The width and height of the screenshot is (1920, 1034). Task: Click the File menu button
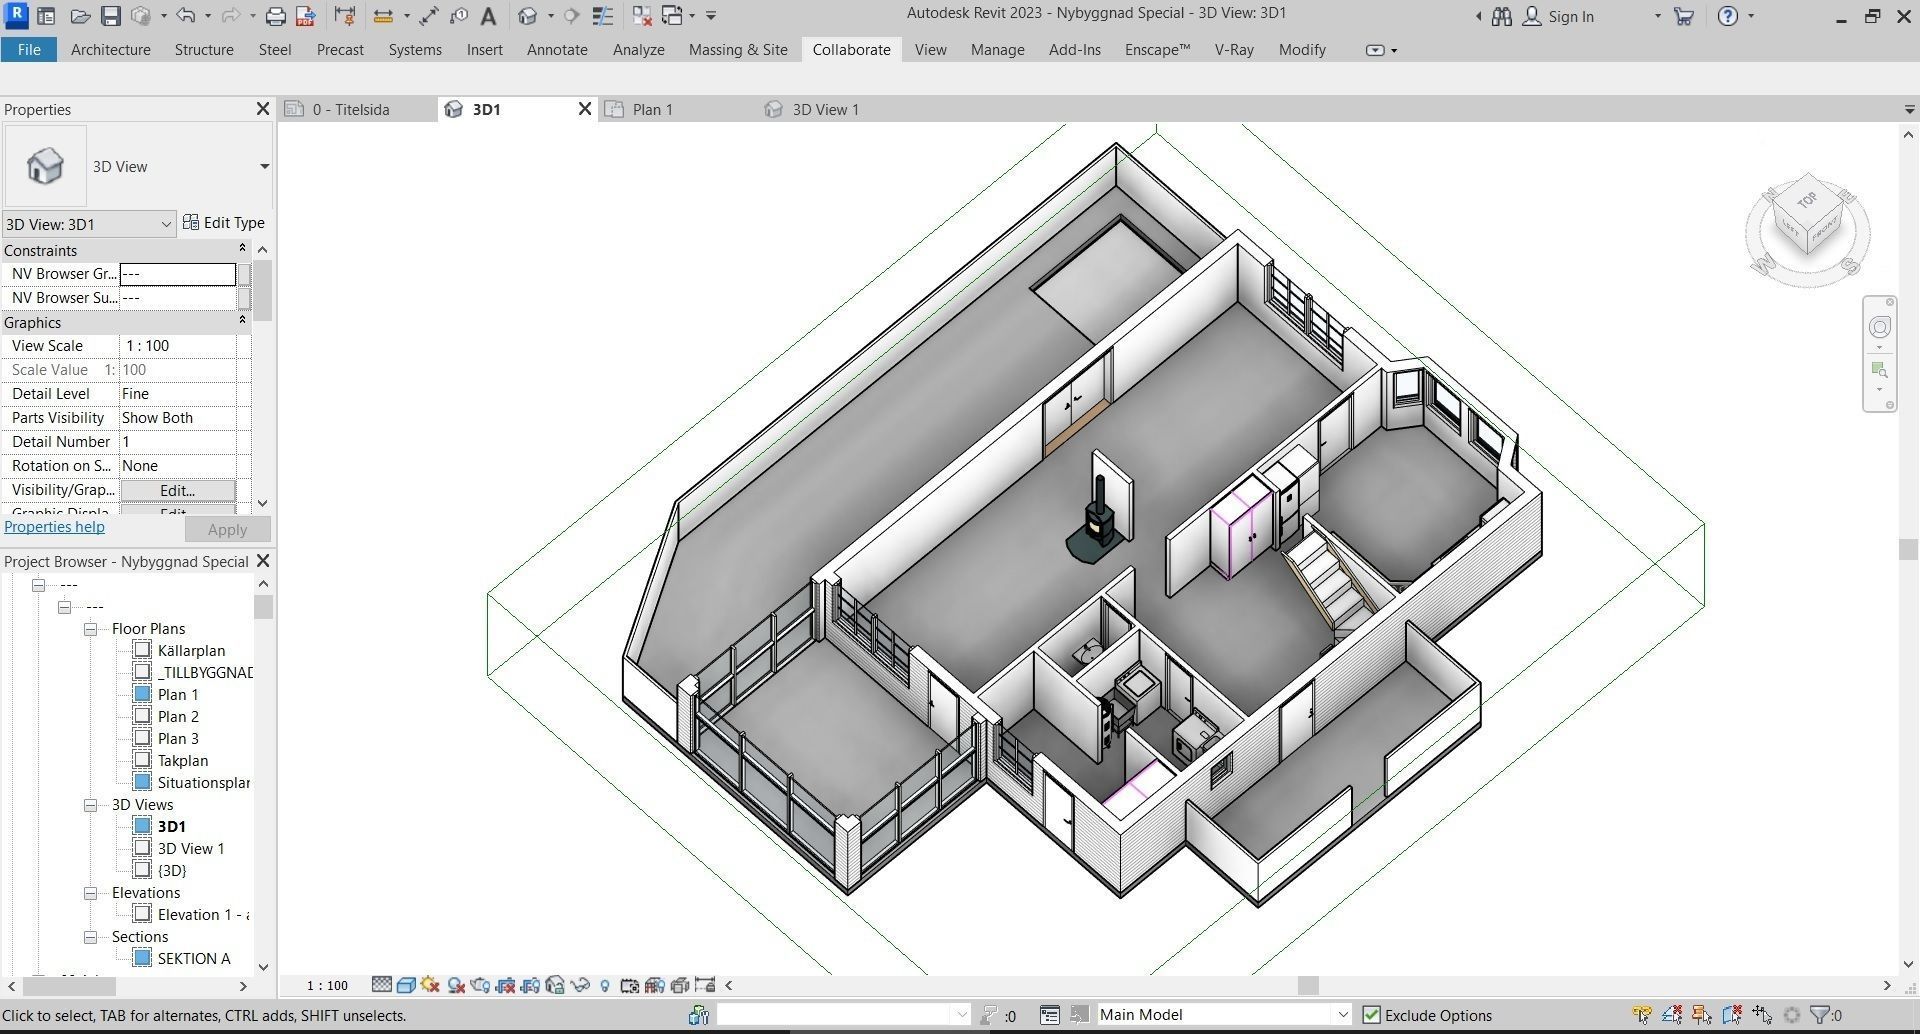tap(29, 49)
